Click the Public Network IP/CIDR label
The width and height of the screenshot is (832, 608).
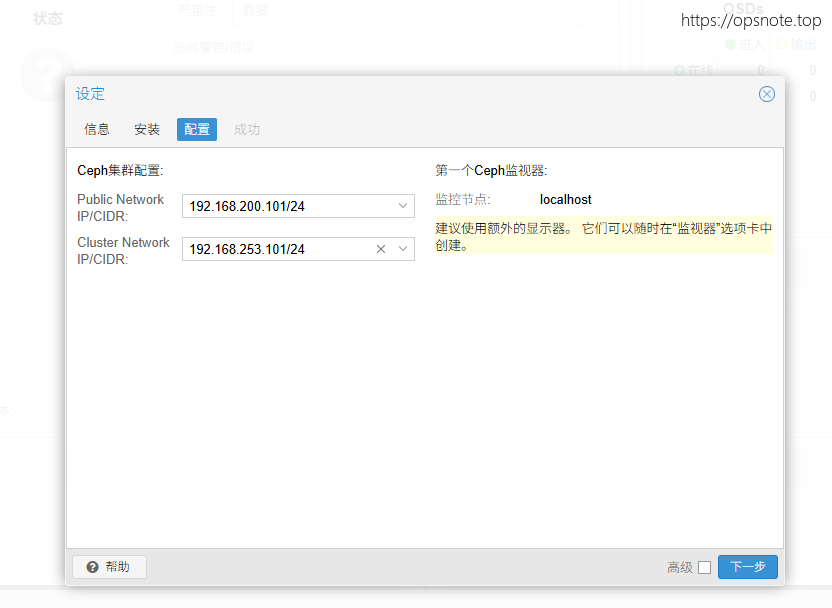(x=120, y=207)
